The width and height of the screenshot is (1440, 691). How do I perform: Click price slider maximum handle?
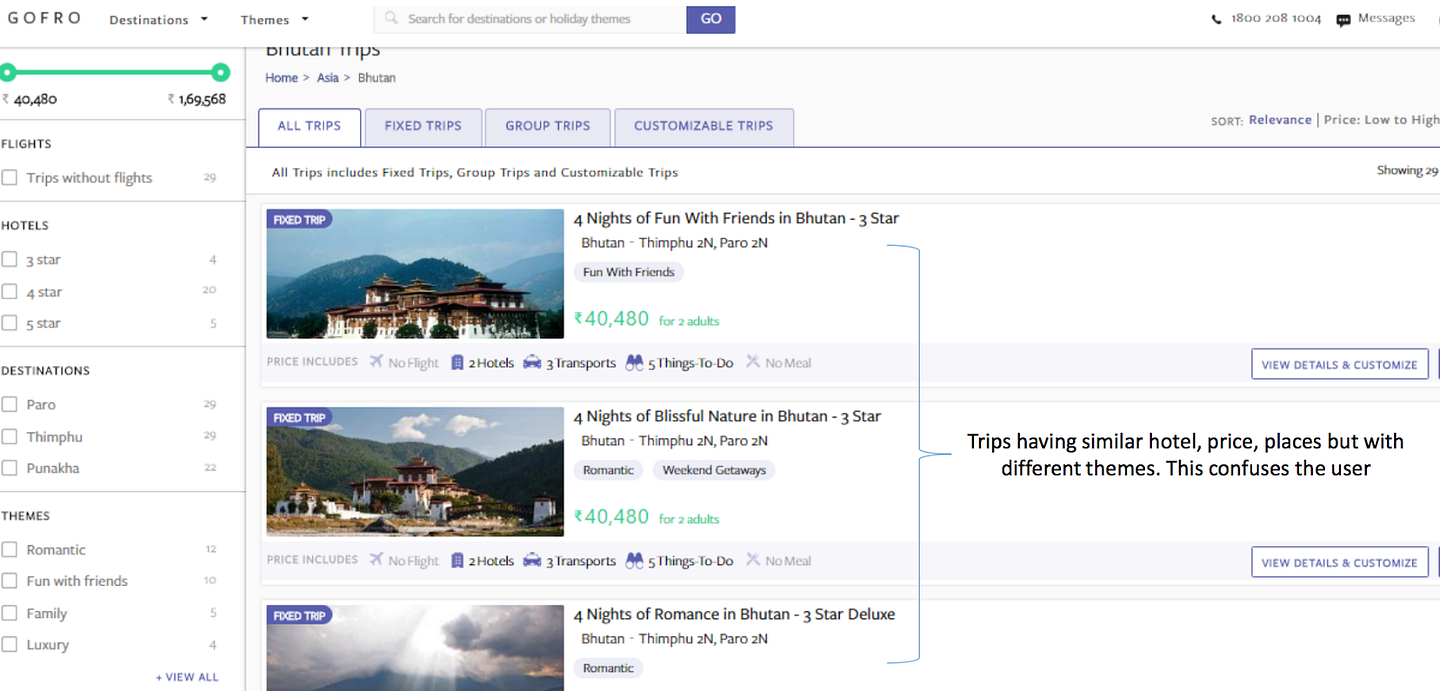(x=221, y=72)
